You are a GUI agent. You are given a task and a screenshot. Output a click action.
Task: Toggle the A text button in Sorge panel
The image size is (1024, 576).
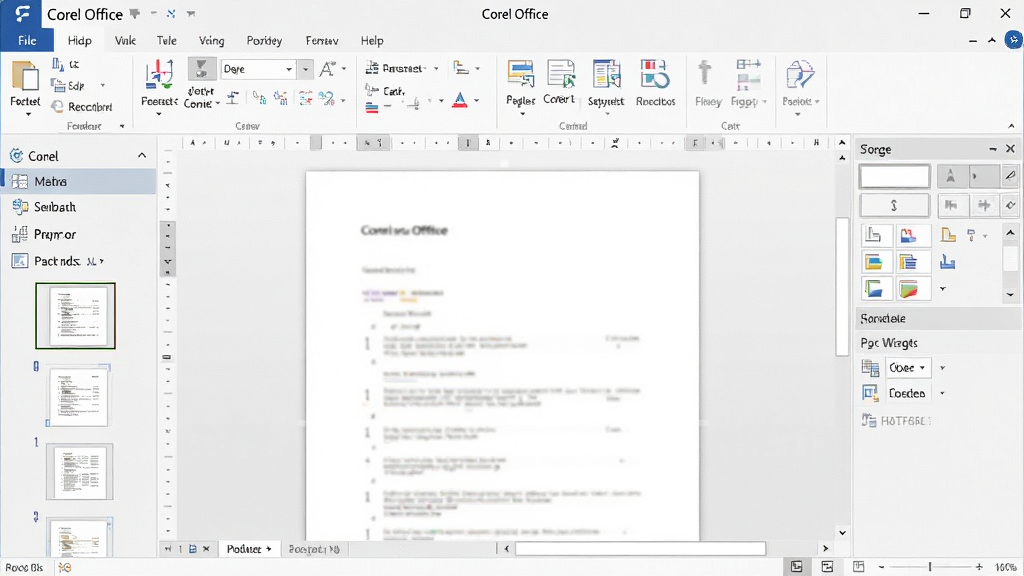pos(951,176)
